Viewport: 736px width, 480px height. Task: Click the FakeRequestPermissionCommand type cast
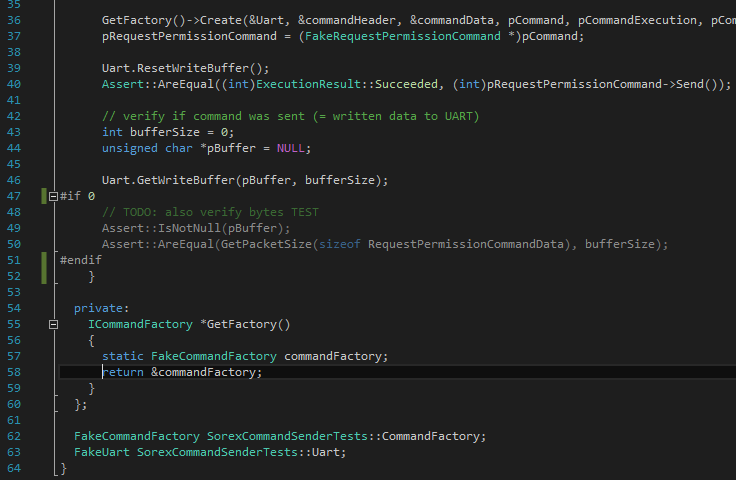402,36
